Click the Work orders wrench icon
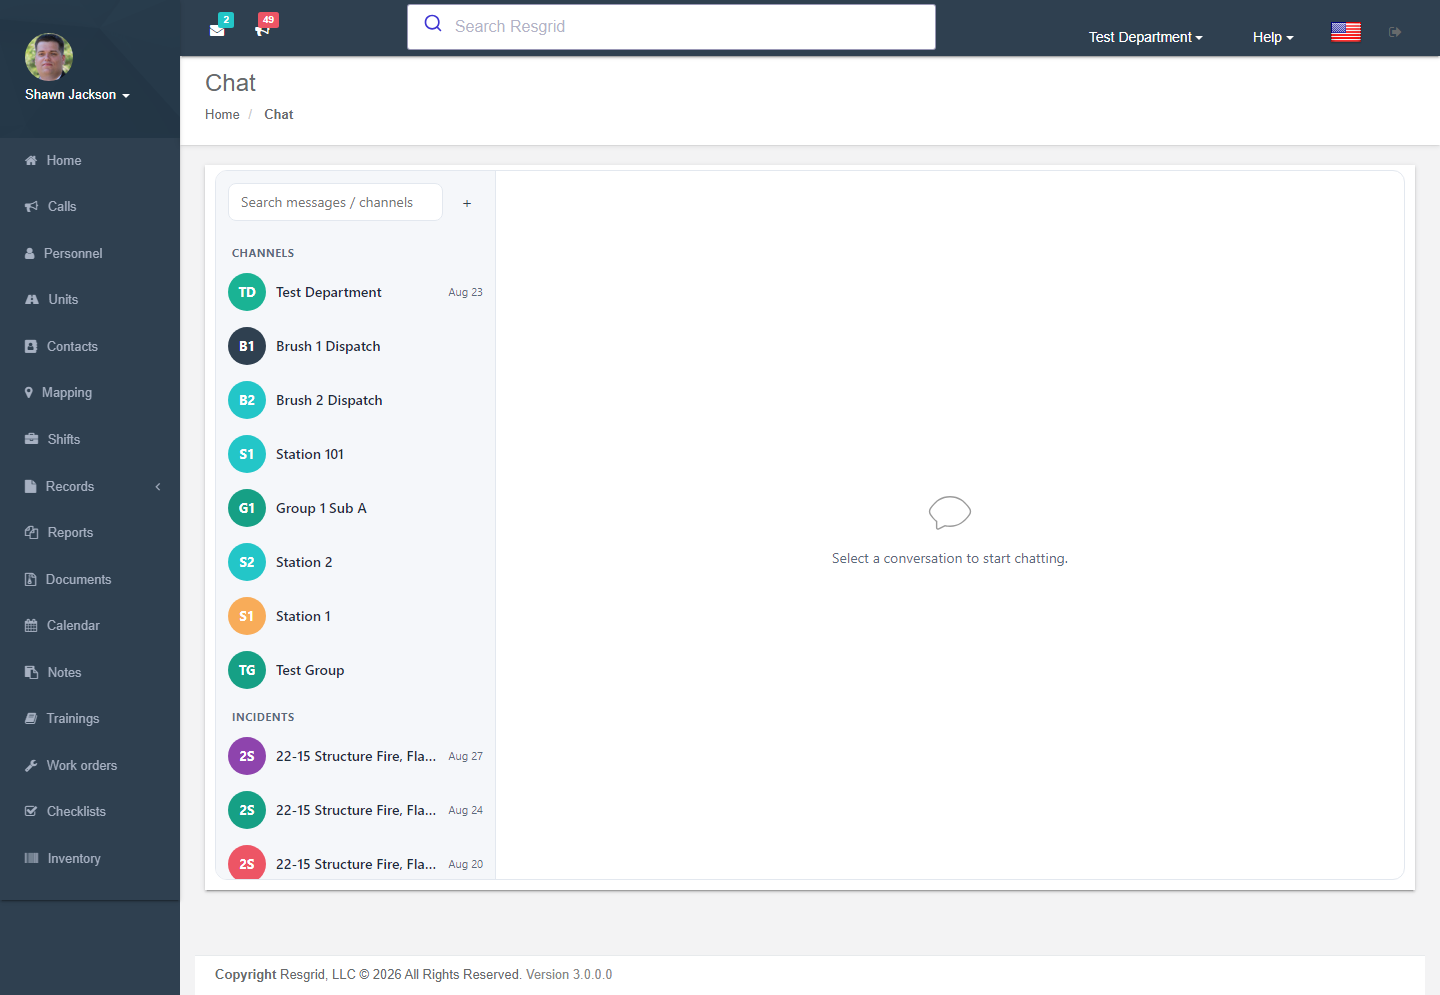The image size is (1440, 995). coord(31,766)
